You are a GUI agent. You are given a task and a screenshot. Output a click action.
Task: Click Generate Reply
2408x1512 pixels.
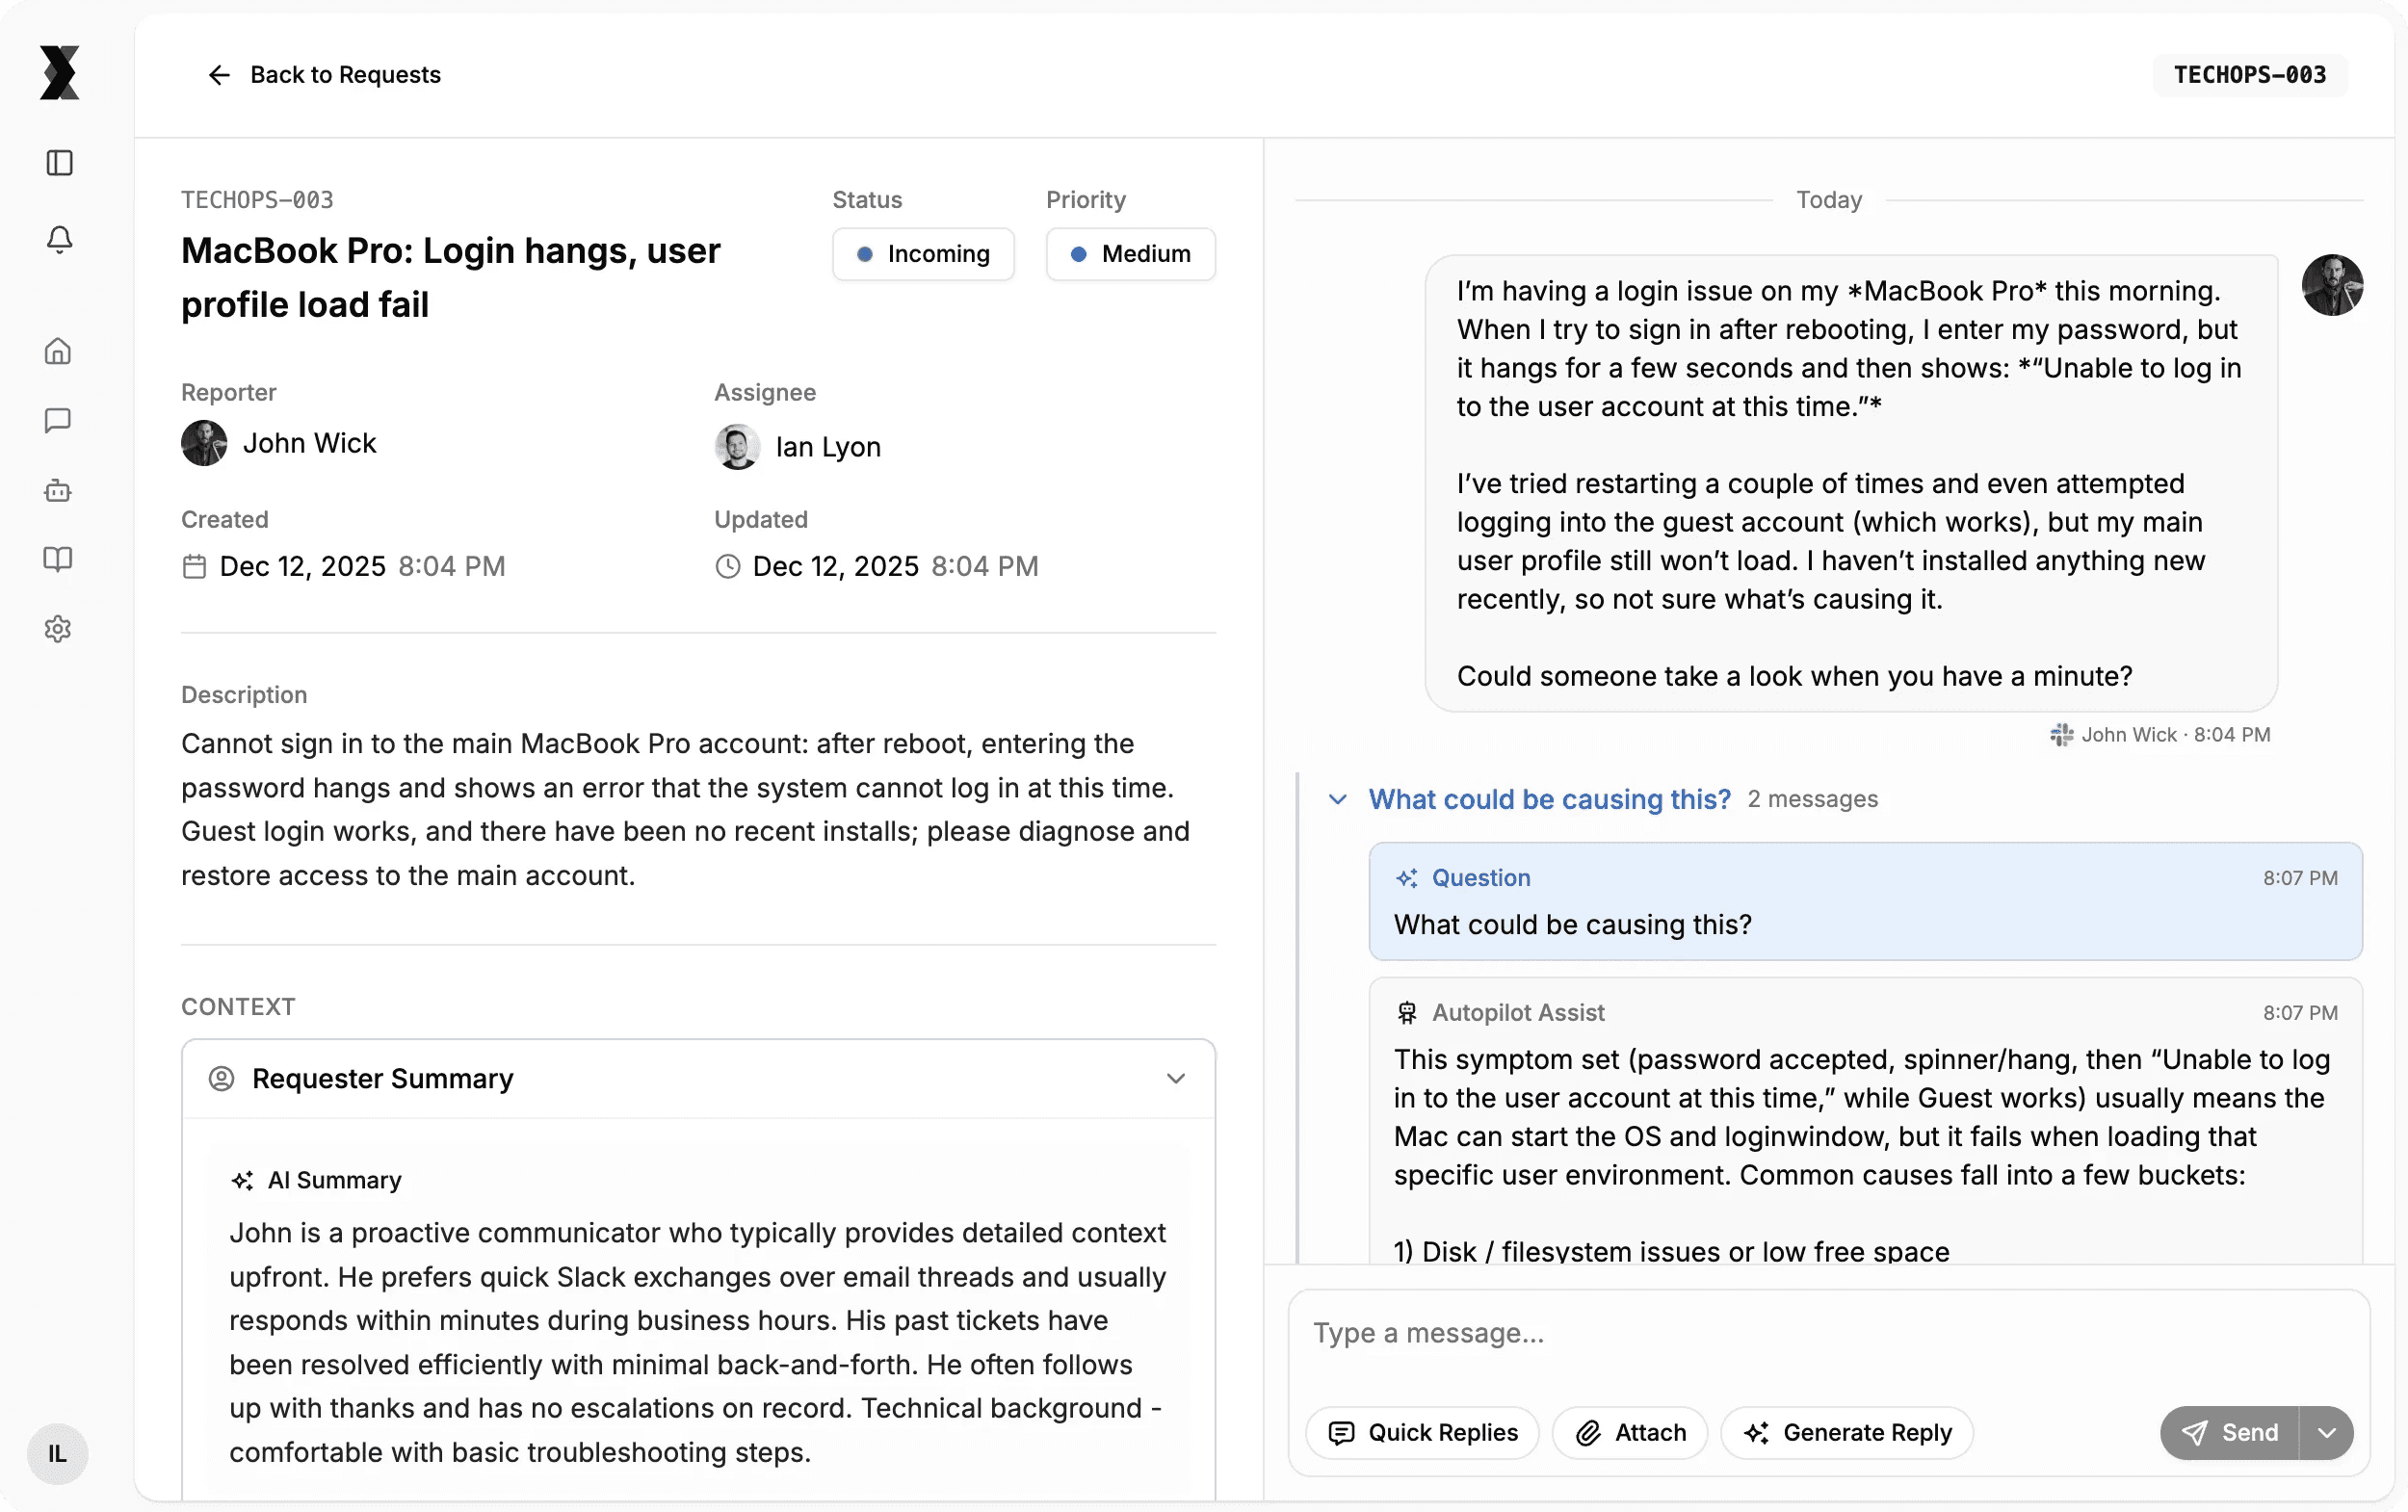click(1847, 1432)
